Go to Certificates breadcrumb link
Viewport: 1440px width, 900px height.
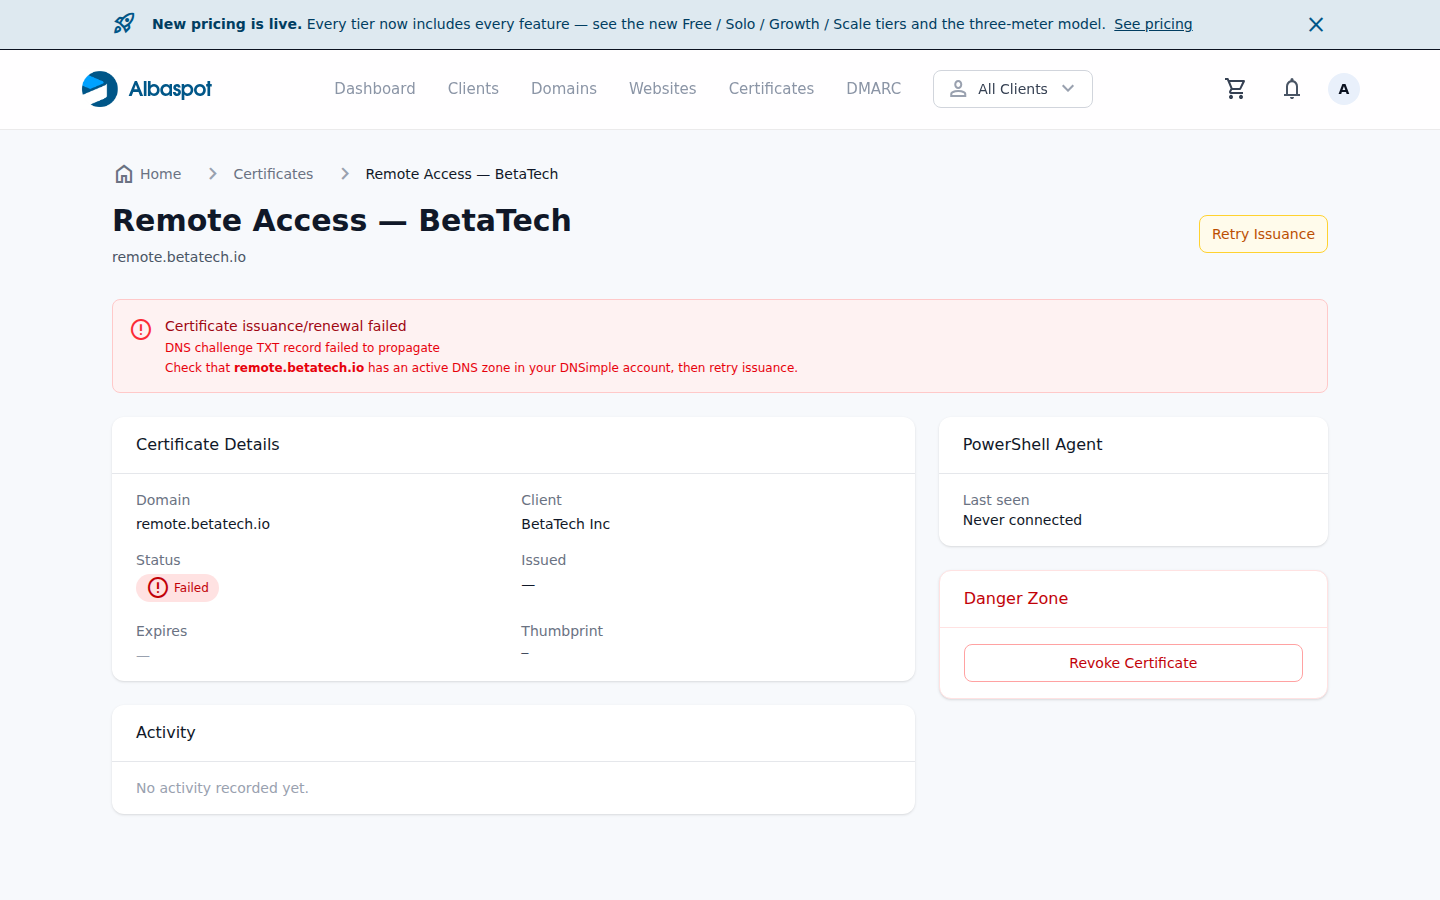[273, 174]
